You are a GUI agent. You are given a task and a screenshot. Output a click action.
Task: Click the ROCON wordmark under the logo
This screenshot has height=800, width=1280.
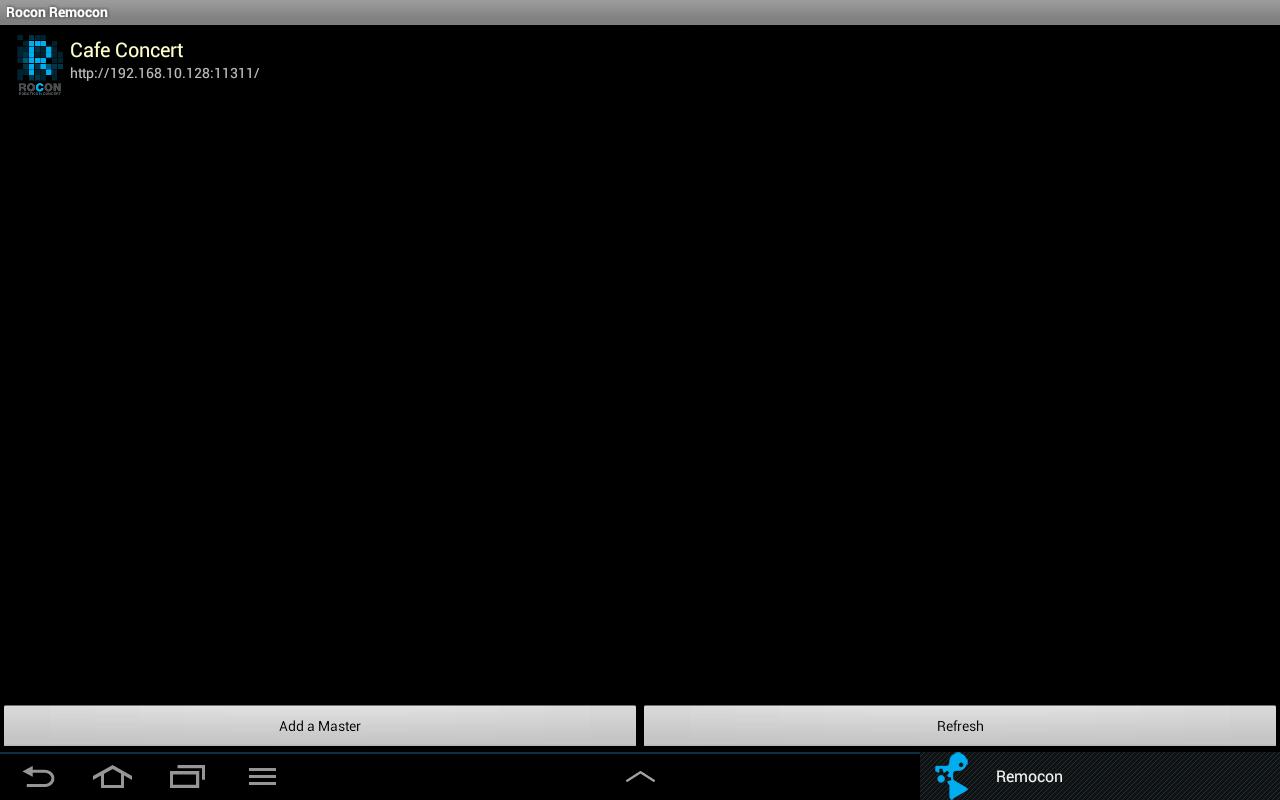pos(39,88)
